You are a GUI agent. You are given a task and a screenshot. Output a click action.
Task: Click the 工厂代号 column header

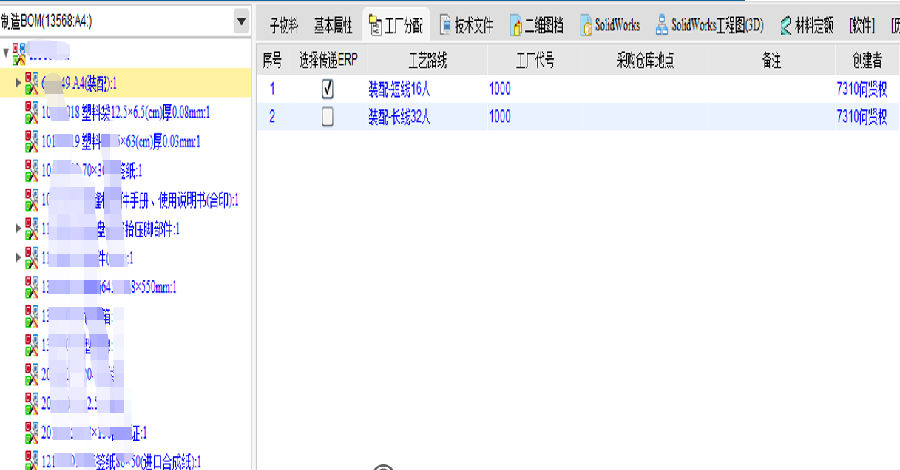(534, 60)
